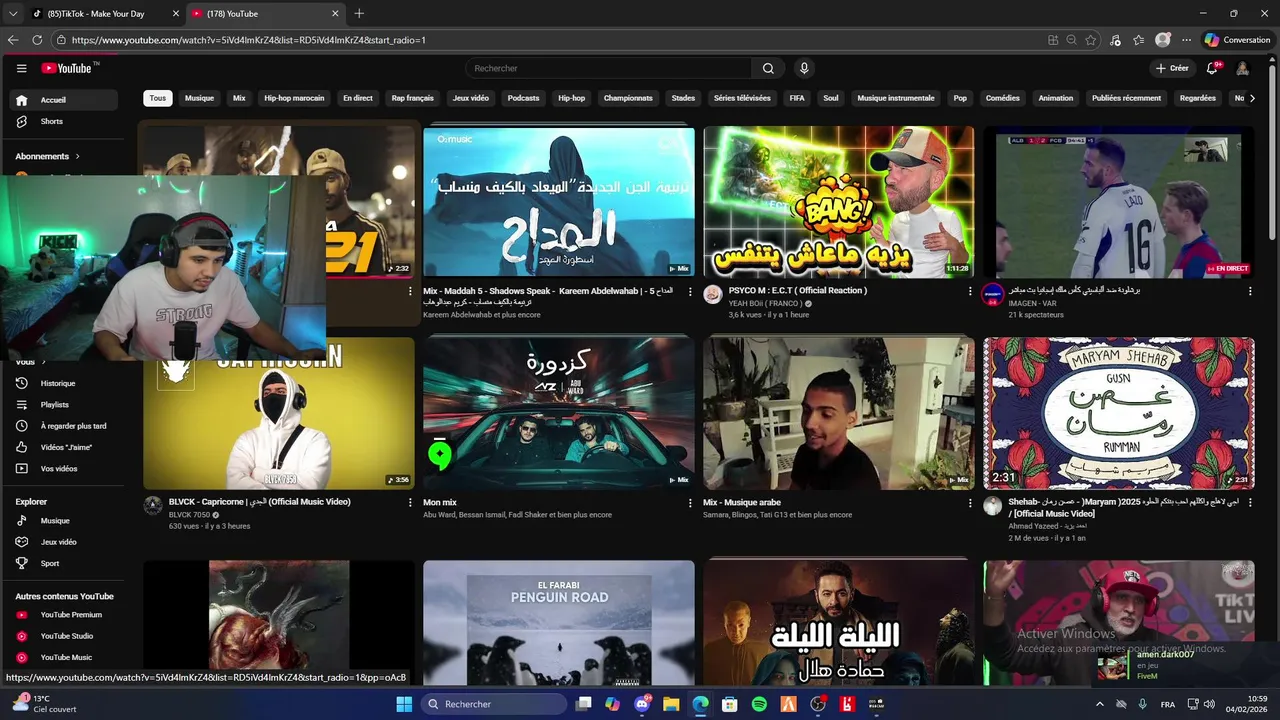Open Jeux vidéo under Explorer
This screenshot has height=720, width=1280.
click(64, 542)
